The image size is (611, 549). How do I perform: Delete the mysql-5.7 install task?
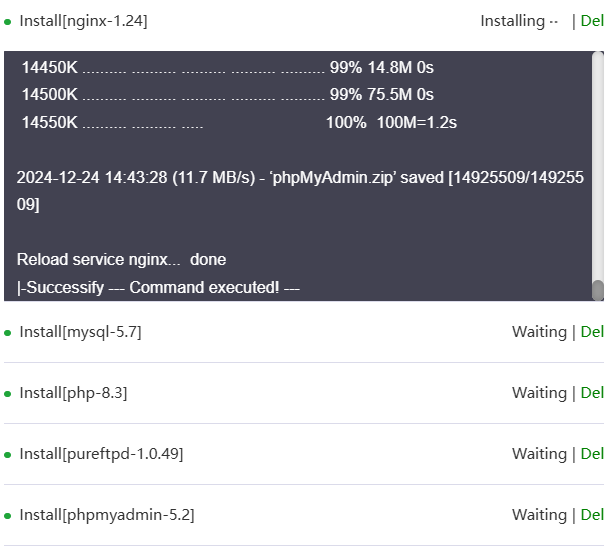[592, 332]
